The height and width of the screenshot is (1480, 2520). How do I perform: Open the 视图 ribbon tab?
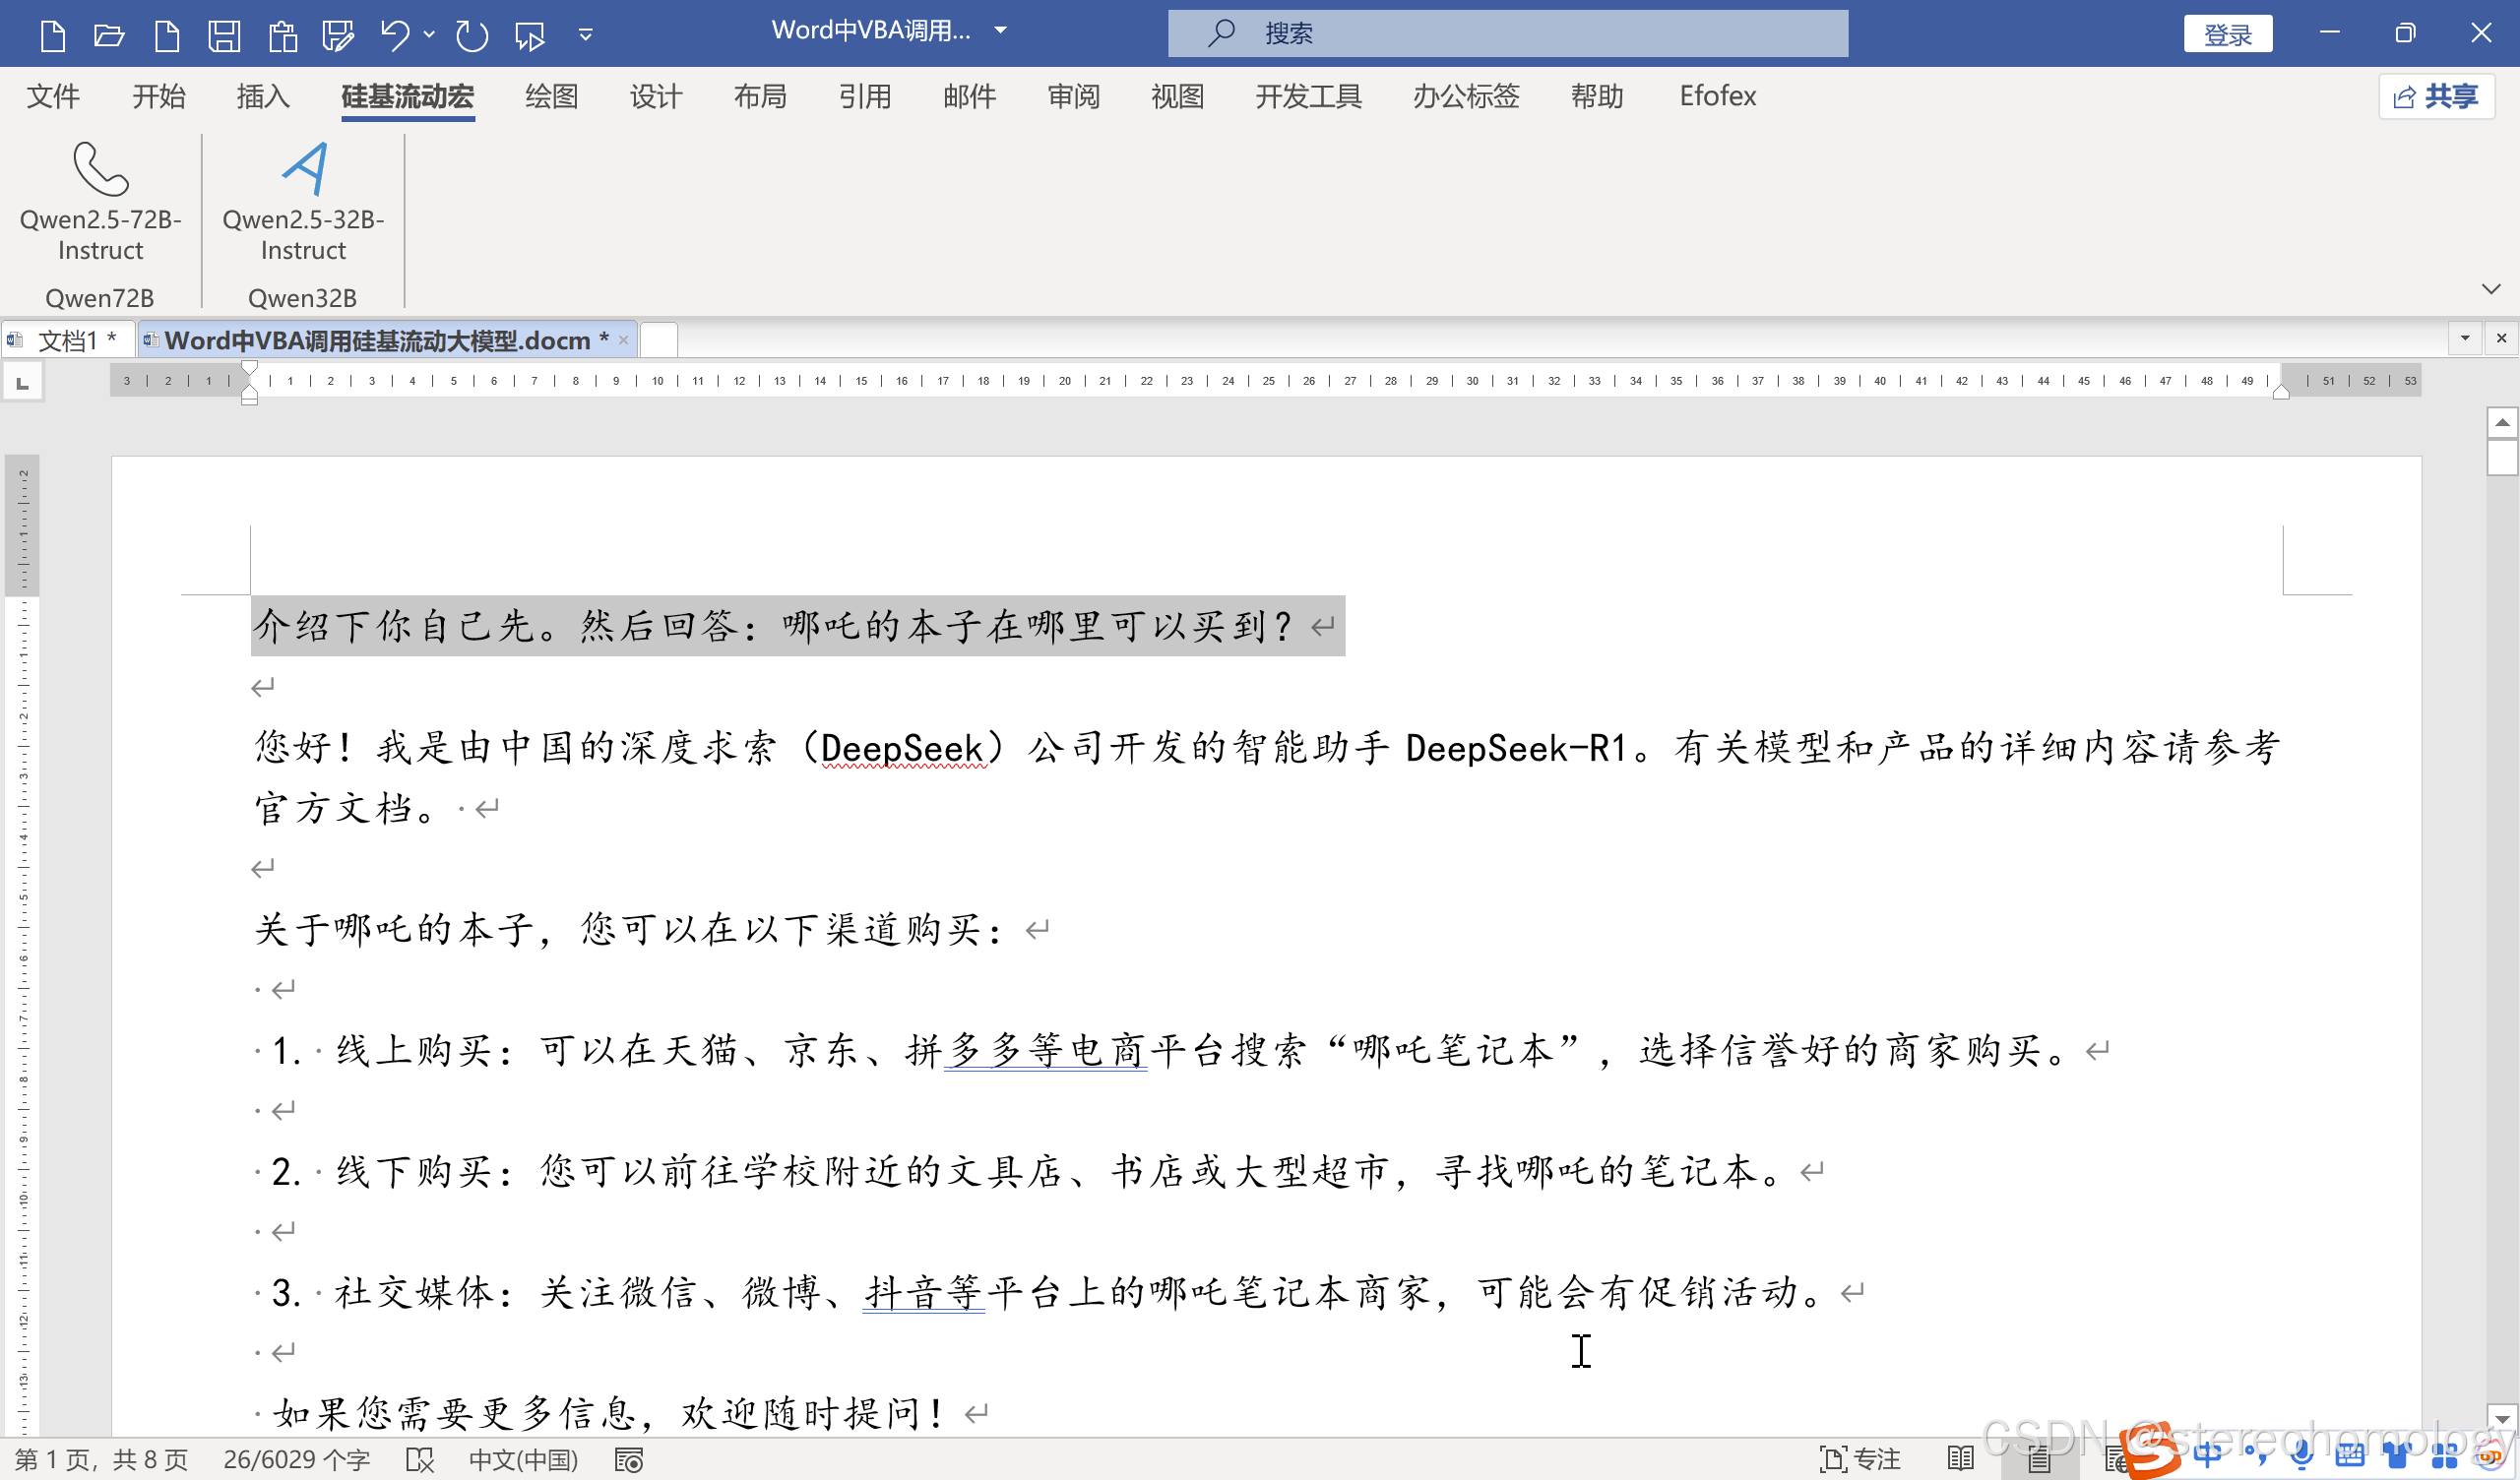[1177, 96]
